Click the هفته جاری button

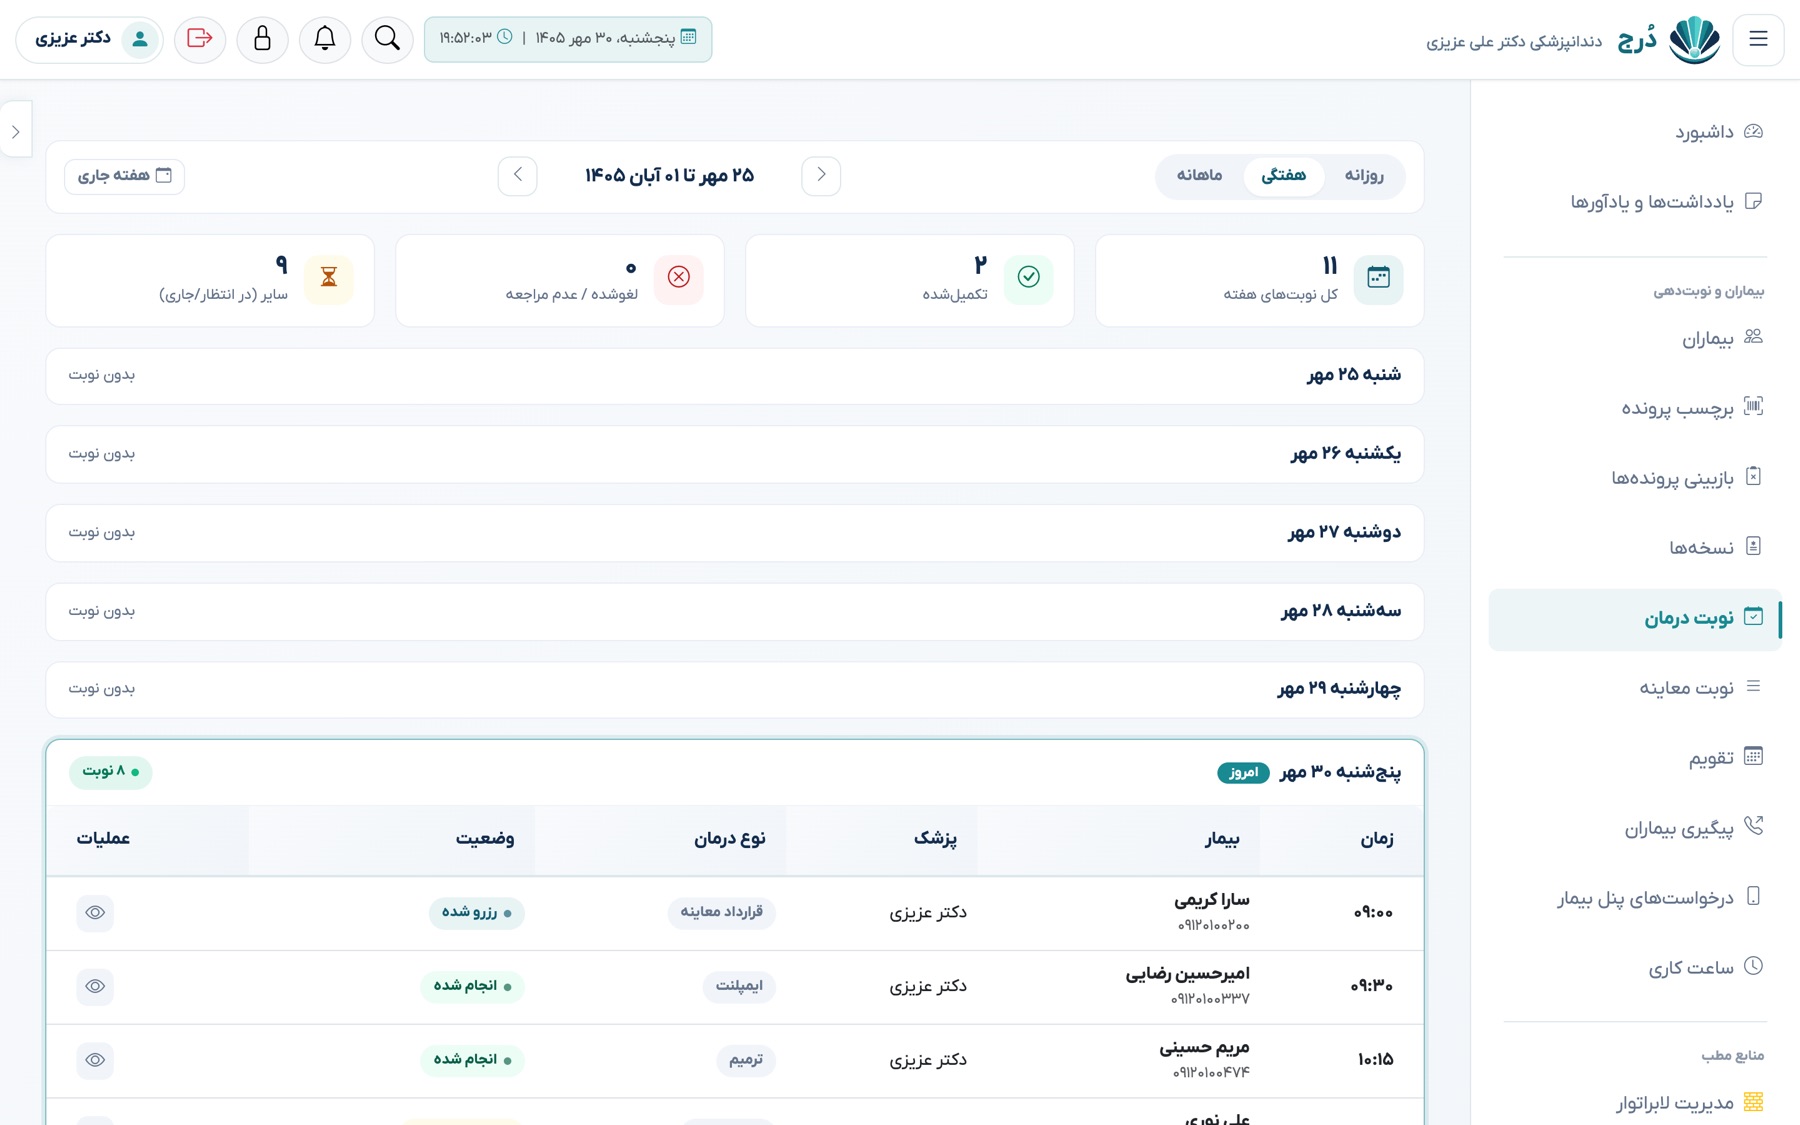click(x=124, y=176)
